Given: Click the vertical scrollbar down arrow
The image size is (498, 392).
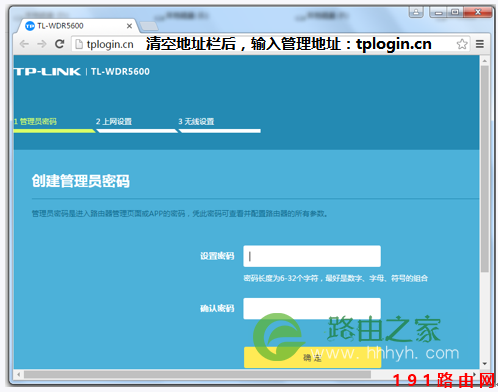Looking at the screenshot, I should pyautogui.click(x=485, y=364).
